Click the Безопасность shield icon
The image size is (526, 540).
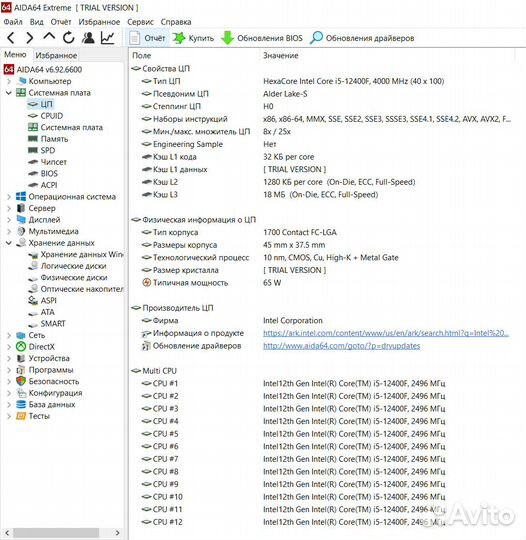pos(21,381)
